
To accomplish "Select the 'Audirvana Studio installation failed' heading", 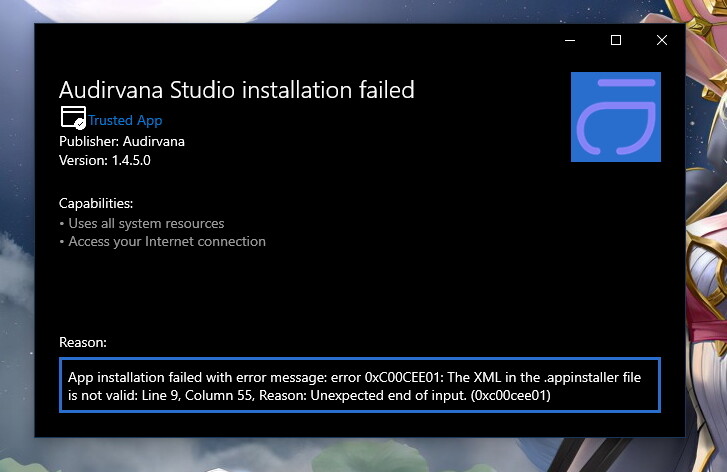I will pyautogui.click(x=236, y=90).
